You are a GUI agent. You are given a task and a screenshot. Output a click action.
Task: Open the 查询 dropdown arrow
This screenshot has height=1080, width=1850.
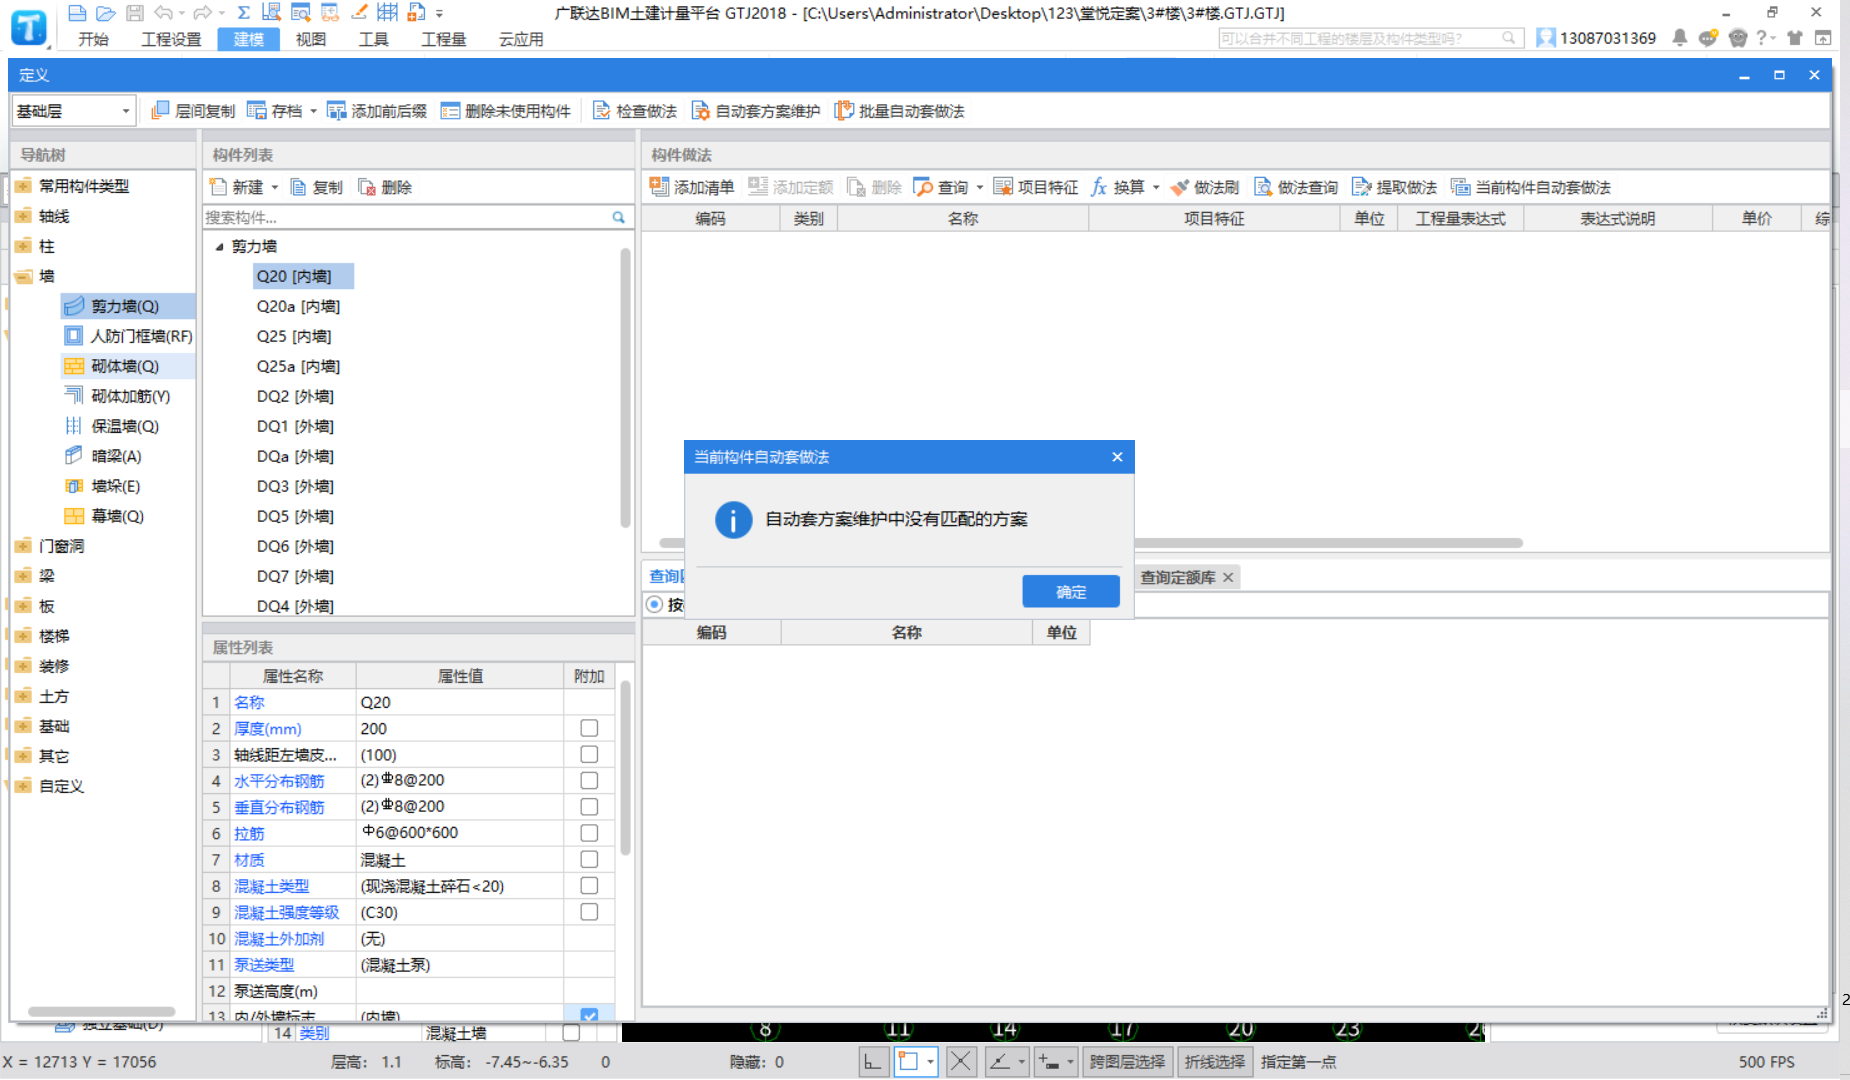click(x=980, y=187)
